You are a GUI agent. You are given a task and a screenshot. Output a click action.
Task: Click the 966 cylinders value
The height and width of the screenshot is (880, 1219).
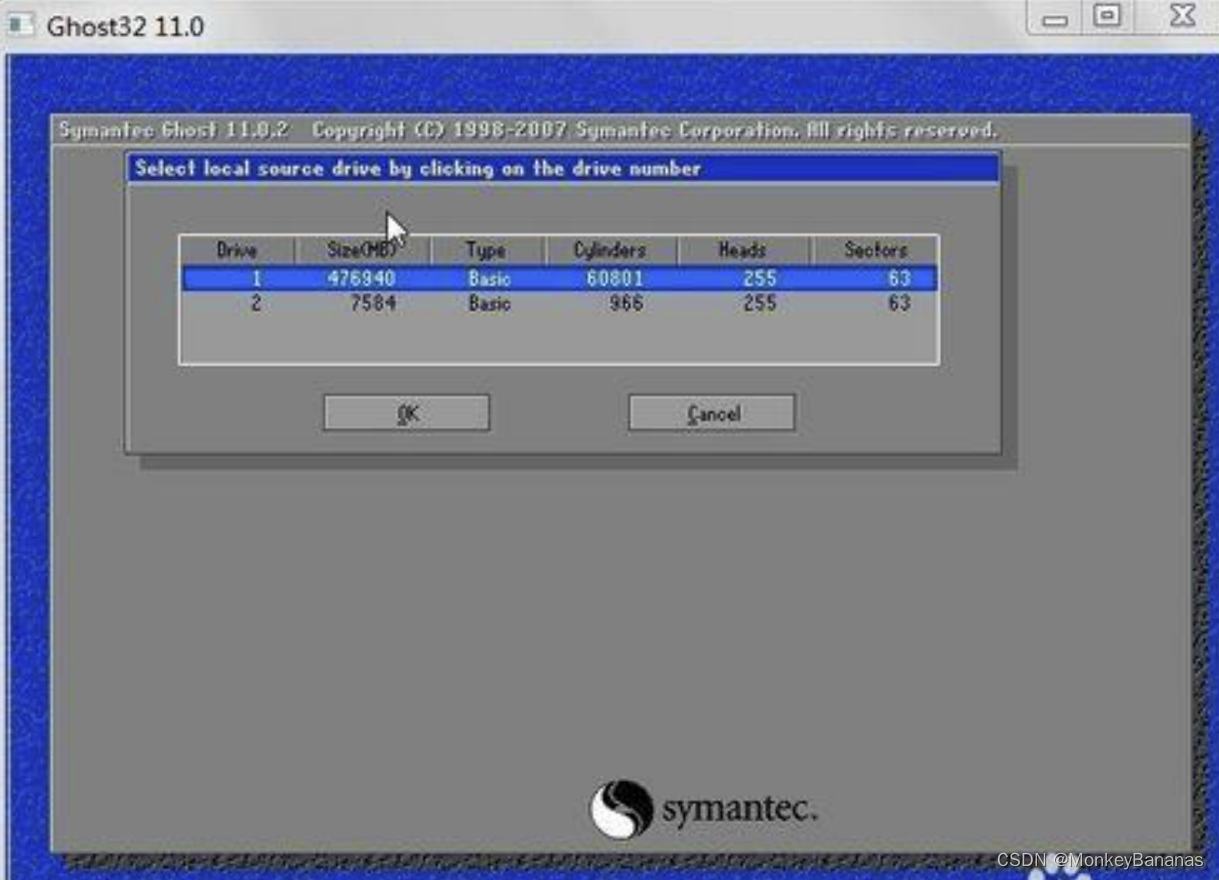(626, 303)
